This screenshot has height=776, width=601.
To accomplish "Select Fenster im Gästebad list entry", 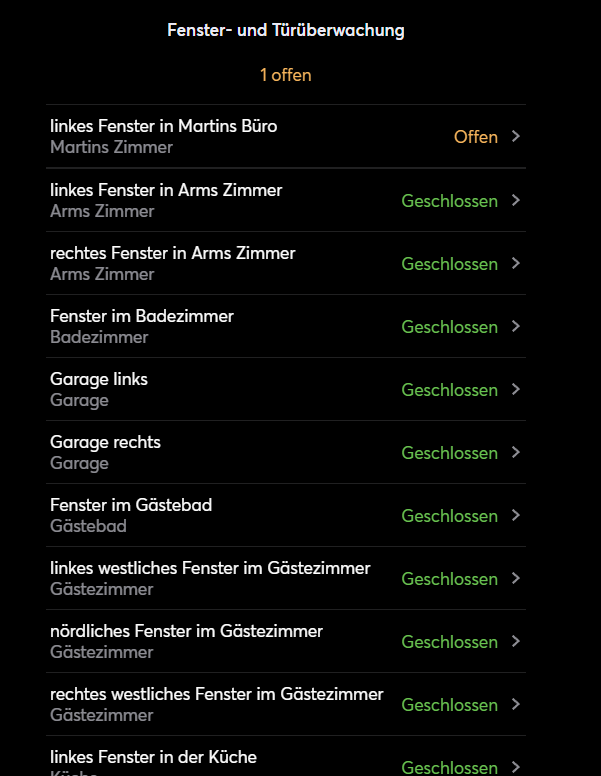I will click(x=131, y=515).
